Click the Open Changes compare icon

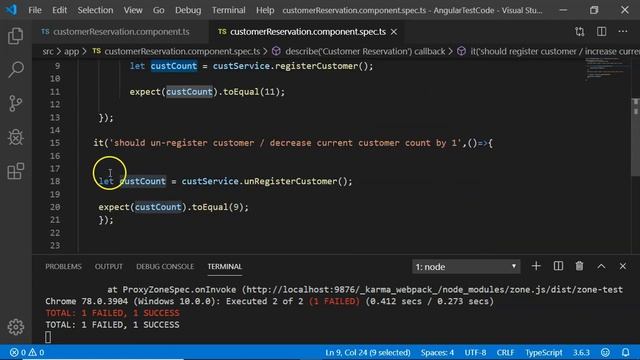[x=580, y=31]
